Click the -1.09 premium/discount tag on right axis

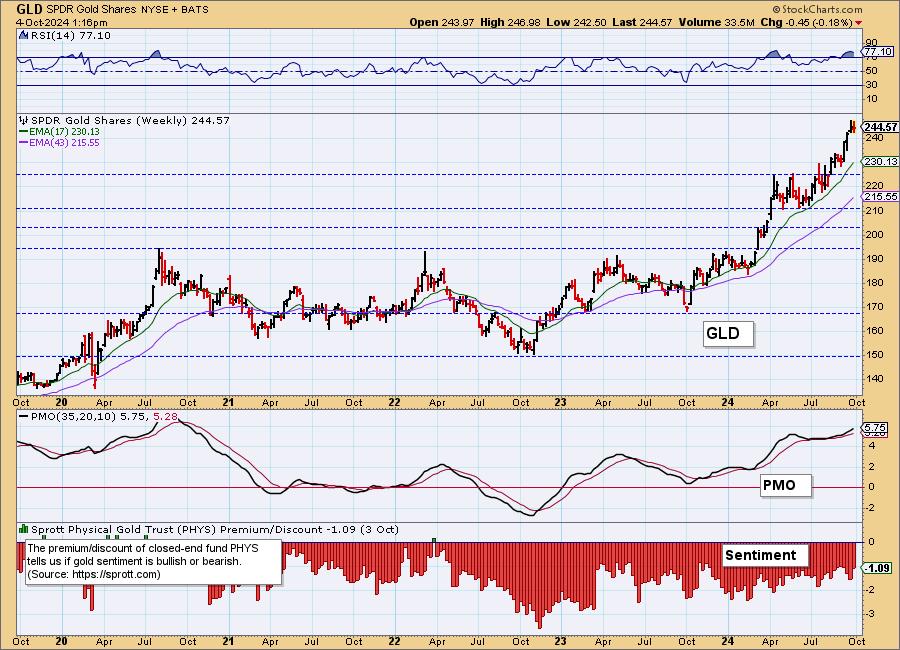coord(878,568)
